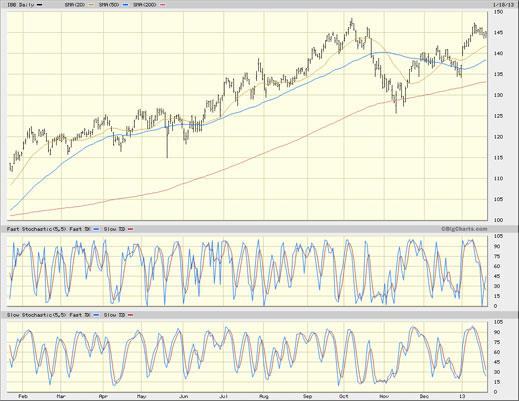The width and height of the screenshot is (519, 401).
Task: Click the Slow %D red marker in Slow Stochastic header
Action: [131, 315]
